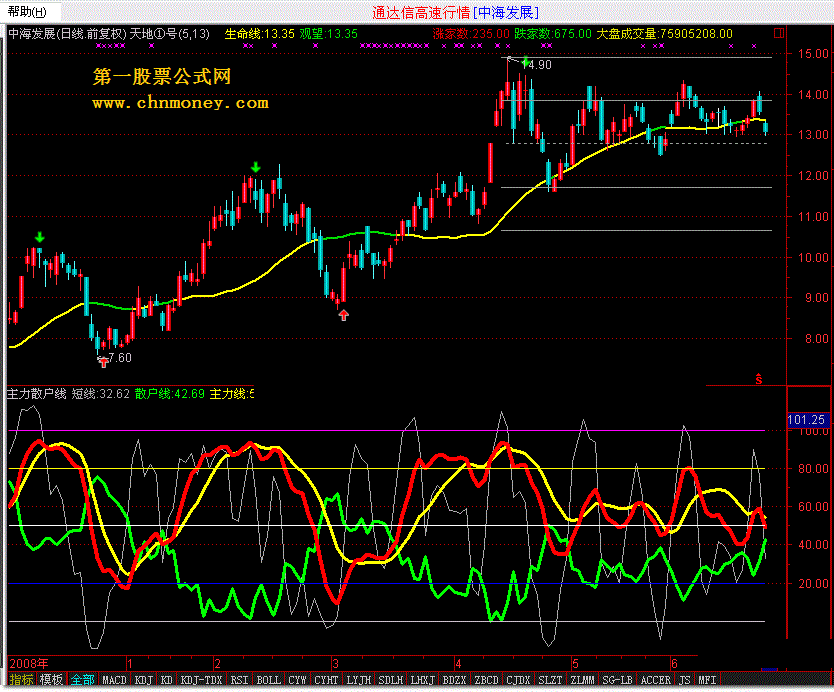Switch to the LHXJ indicator tab
The image size is (834, 692).
point(423,680)
